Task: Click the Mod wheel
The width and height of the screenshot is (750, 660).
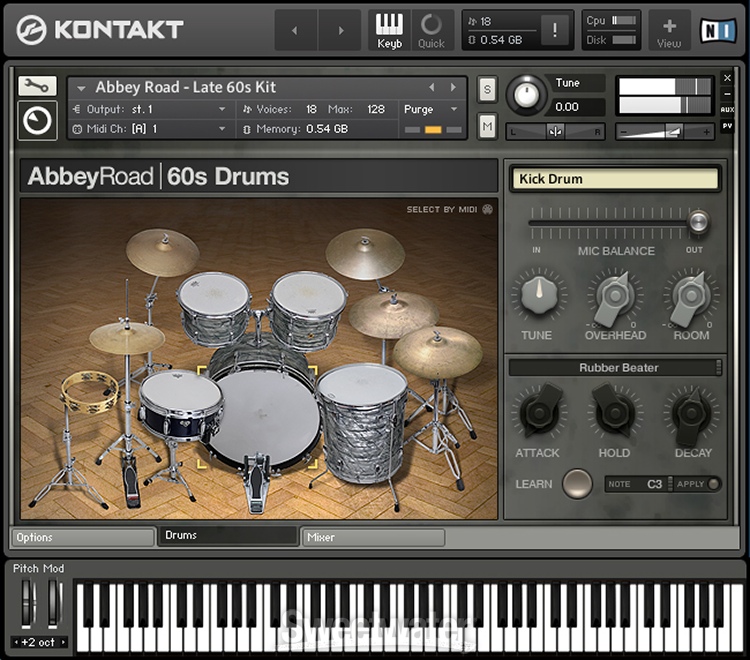Action: tap(53, 603)
